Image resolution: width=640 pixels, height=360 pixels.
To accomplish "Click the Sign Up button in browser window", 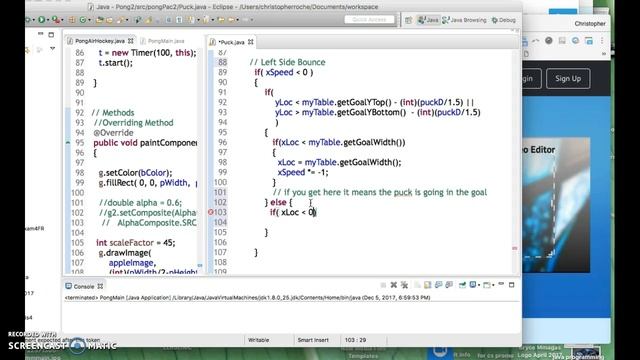I will 568,78.
